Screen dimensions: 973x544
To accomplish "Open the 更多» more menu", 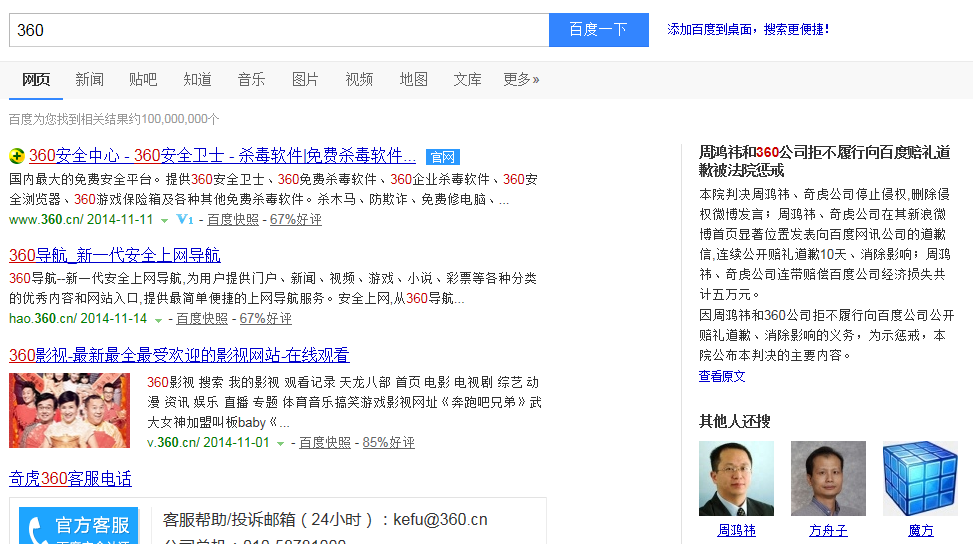I will point(521,79).
